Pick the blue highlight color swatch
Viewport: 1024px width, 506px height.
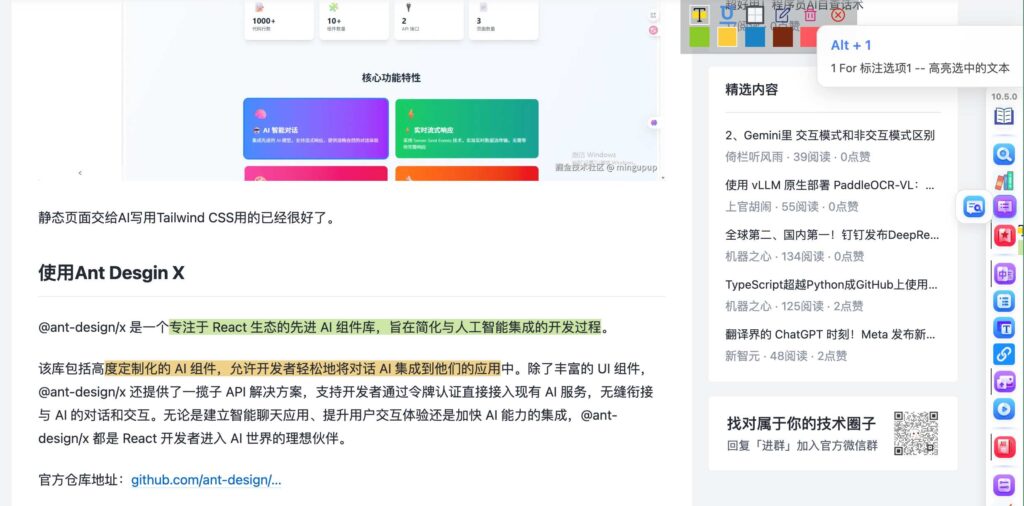point(755,37)
